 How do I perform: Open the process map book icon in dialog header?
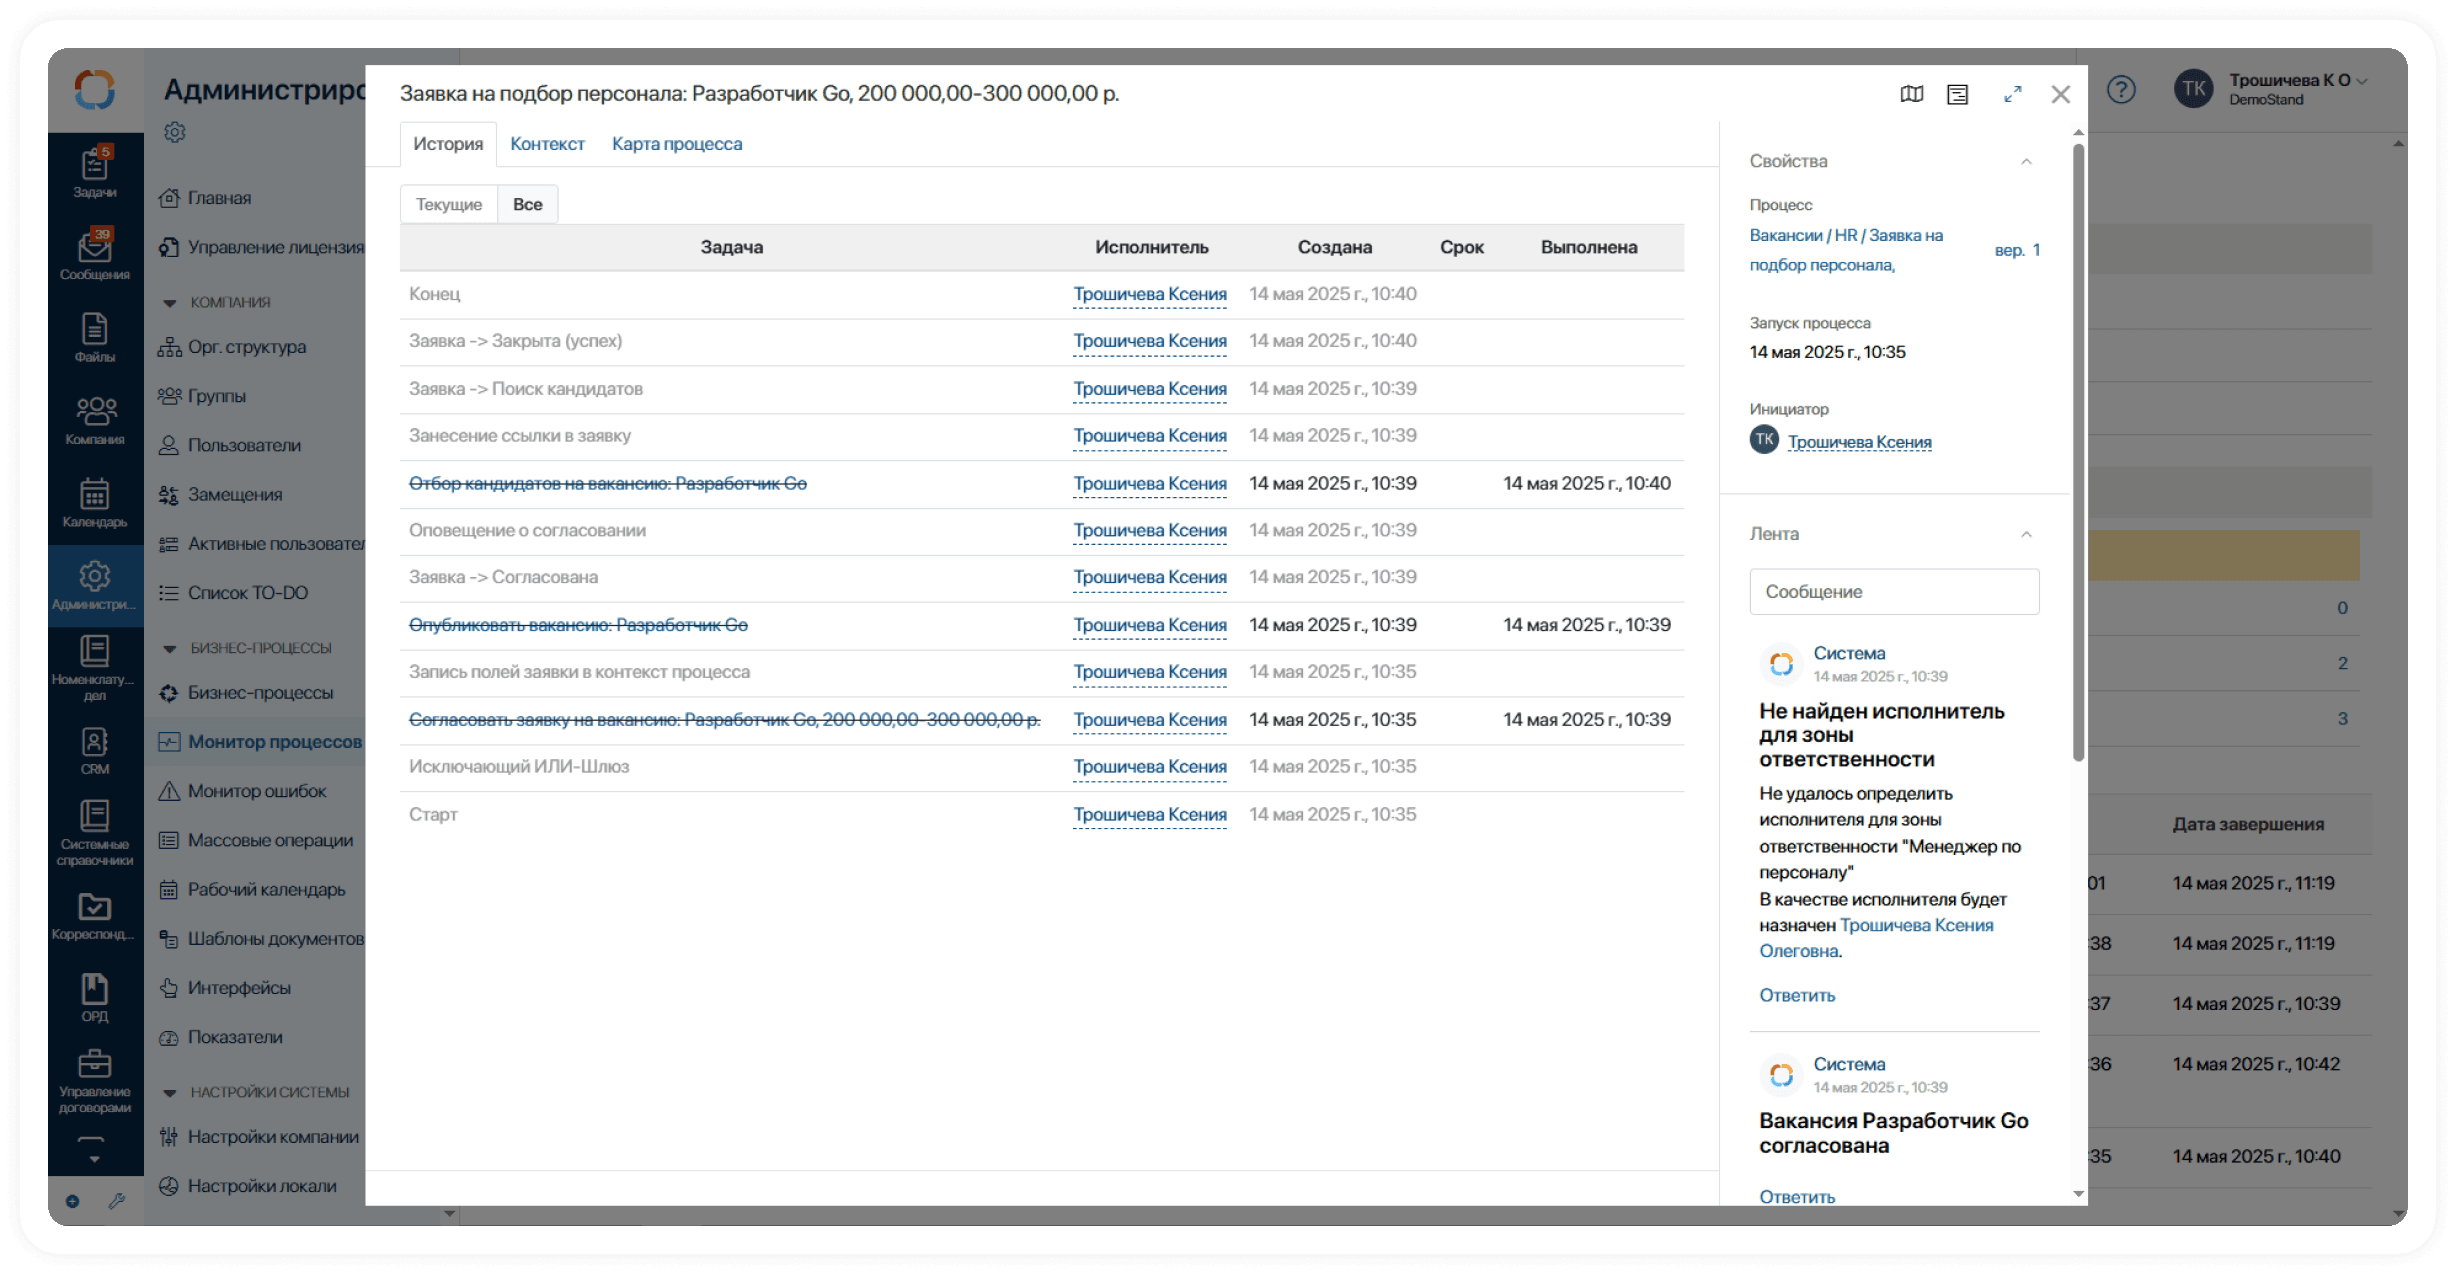[1911, 94]
